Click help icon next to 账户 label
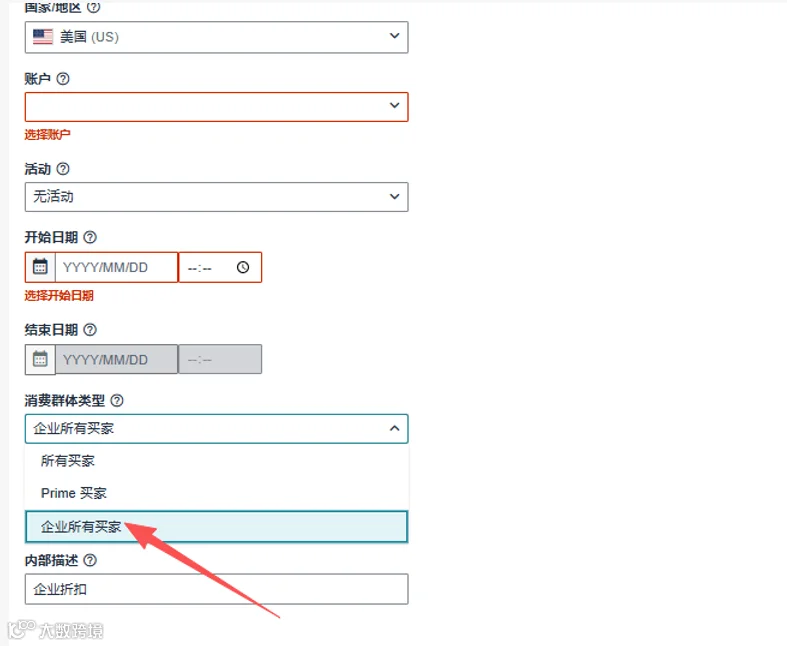 tap(63, 79)
